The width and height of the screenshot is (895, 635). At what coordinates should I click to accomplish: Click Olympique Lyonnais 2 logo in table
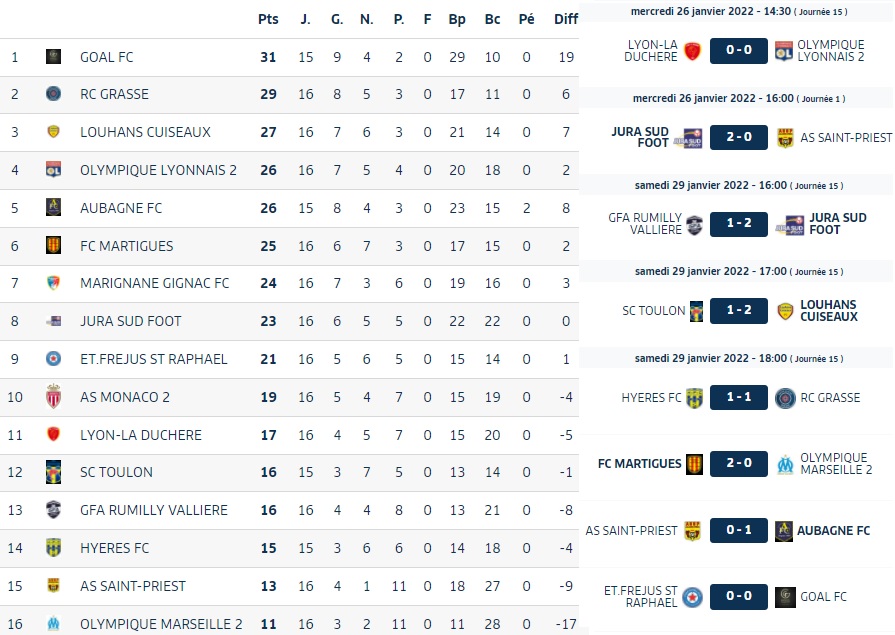53,170
